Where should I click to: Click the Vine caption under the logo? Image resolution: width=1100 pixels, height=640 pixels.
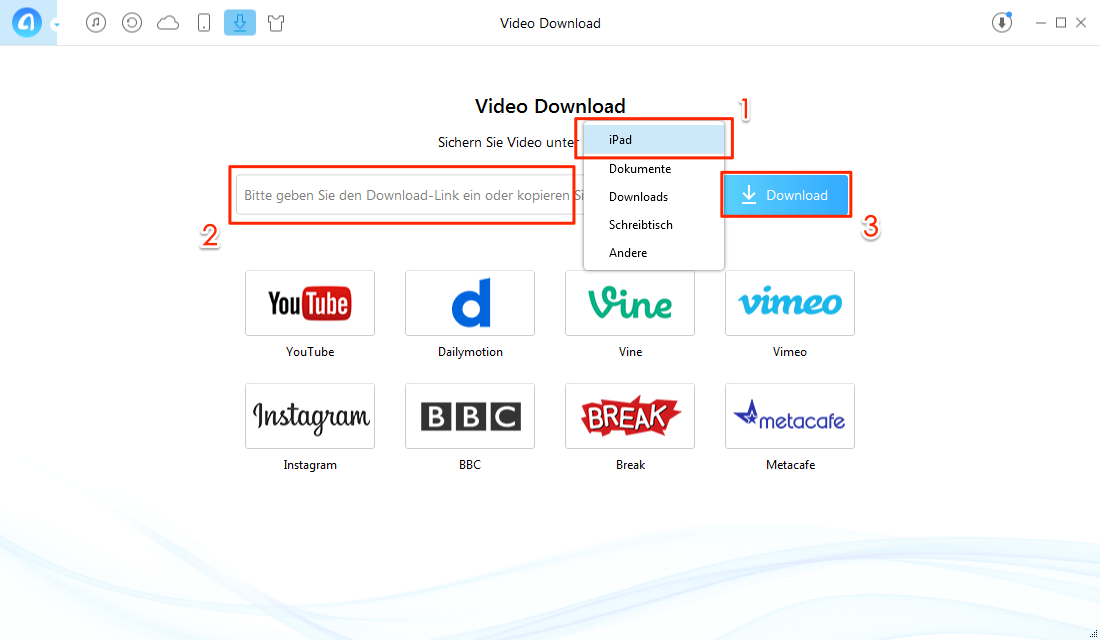[x=630, y=352]
